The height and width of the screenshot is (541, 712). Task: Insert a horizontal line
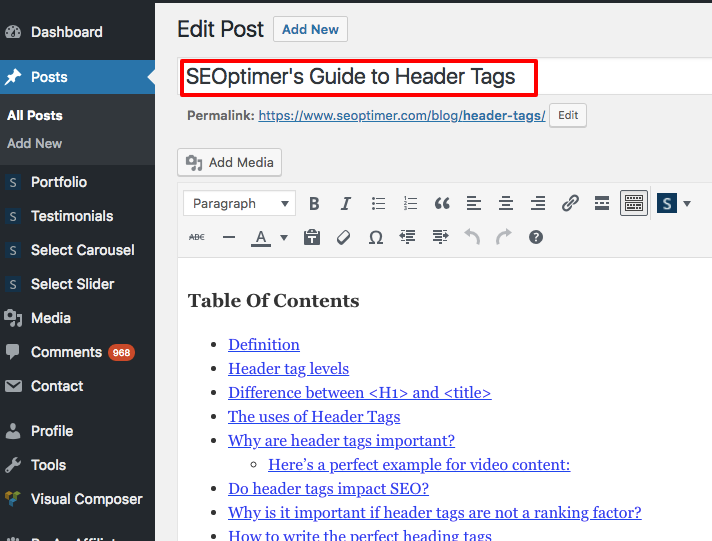[x=229, y=237]
